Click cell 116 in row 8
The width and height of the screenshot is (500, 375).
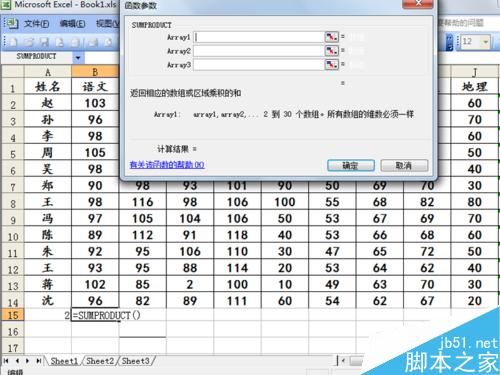142,202
